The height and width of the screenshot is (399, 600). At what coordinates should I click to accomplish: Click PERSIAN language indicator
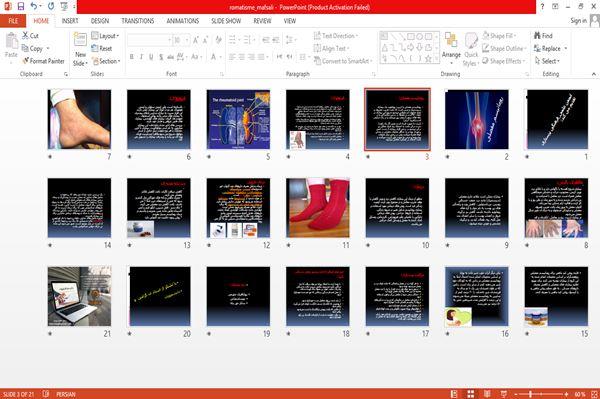[66, 394]
